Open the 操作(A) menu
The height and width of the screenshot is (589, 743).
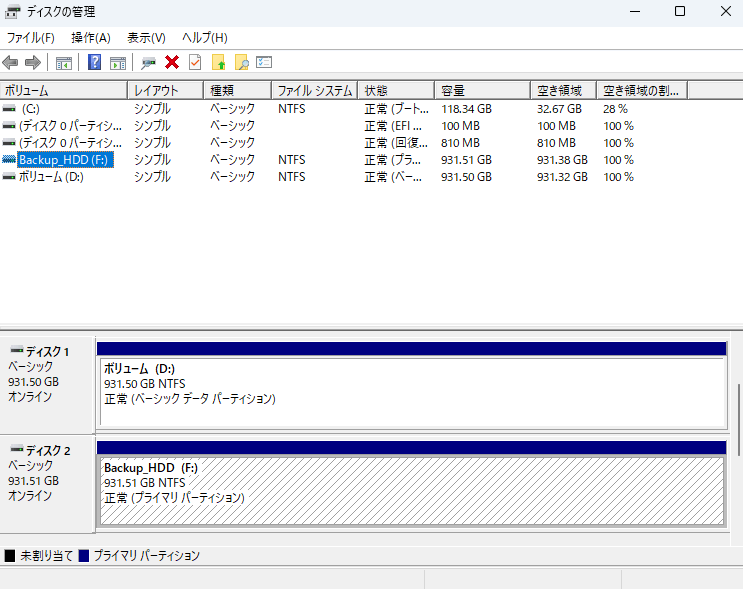click(x=91, y=38)
